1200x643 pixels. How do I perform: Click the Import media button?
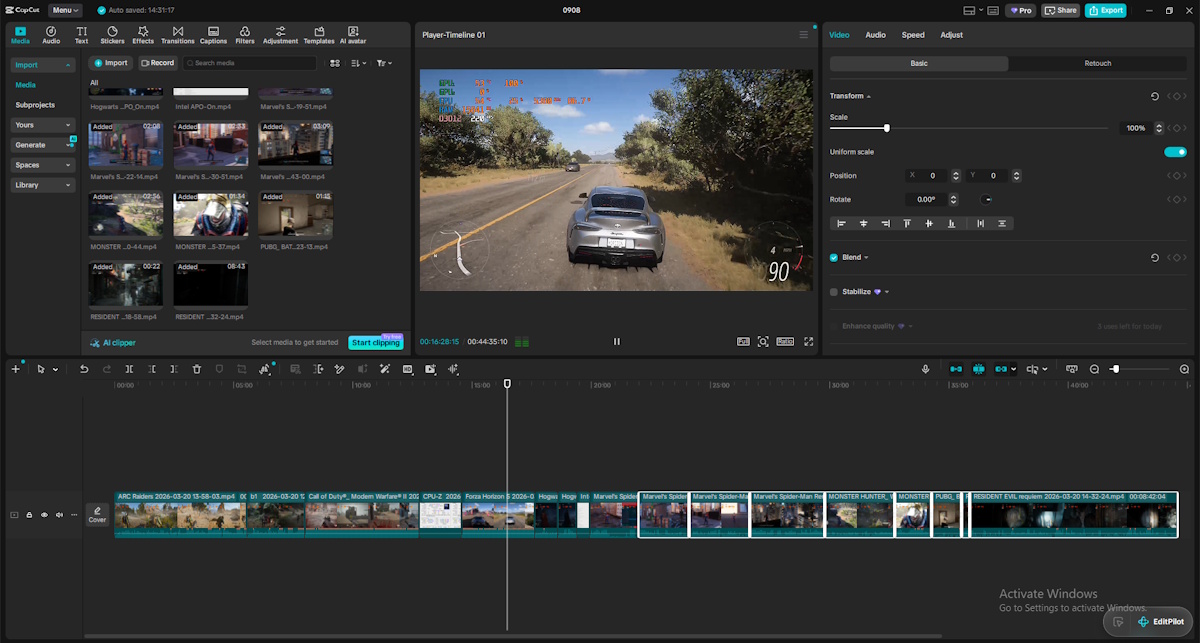tap(111, 63)
